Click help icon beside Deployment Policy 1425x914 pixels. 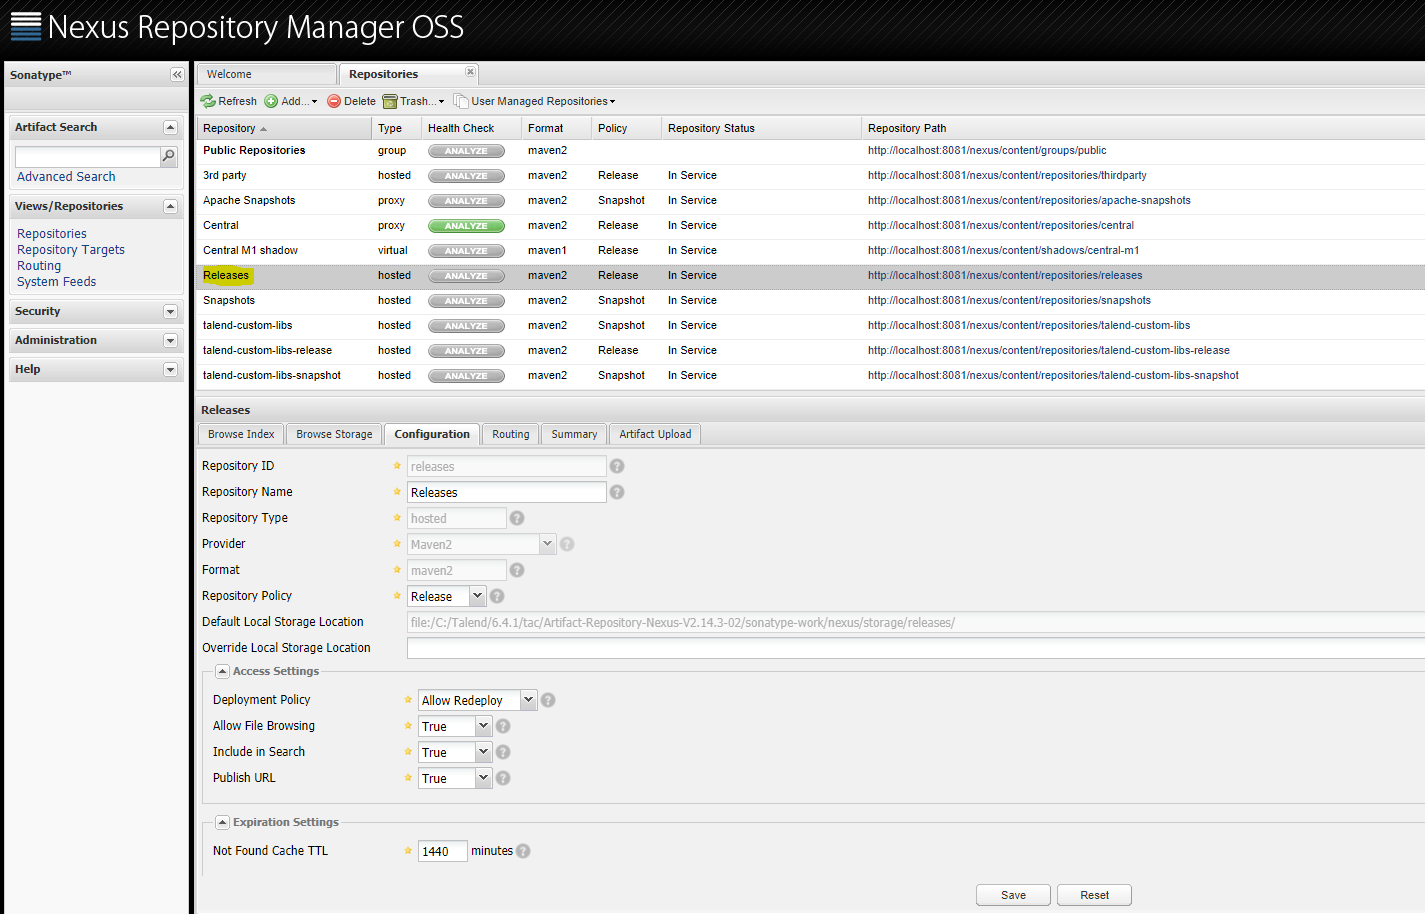coord(548,700)
